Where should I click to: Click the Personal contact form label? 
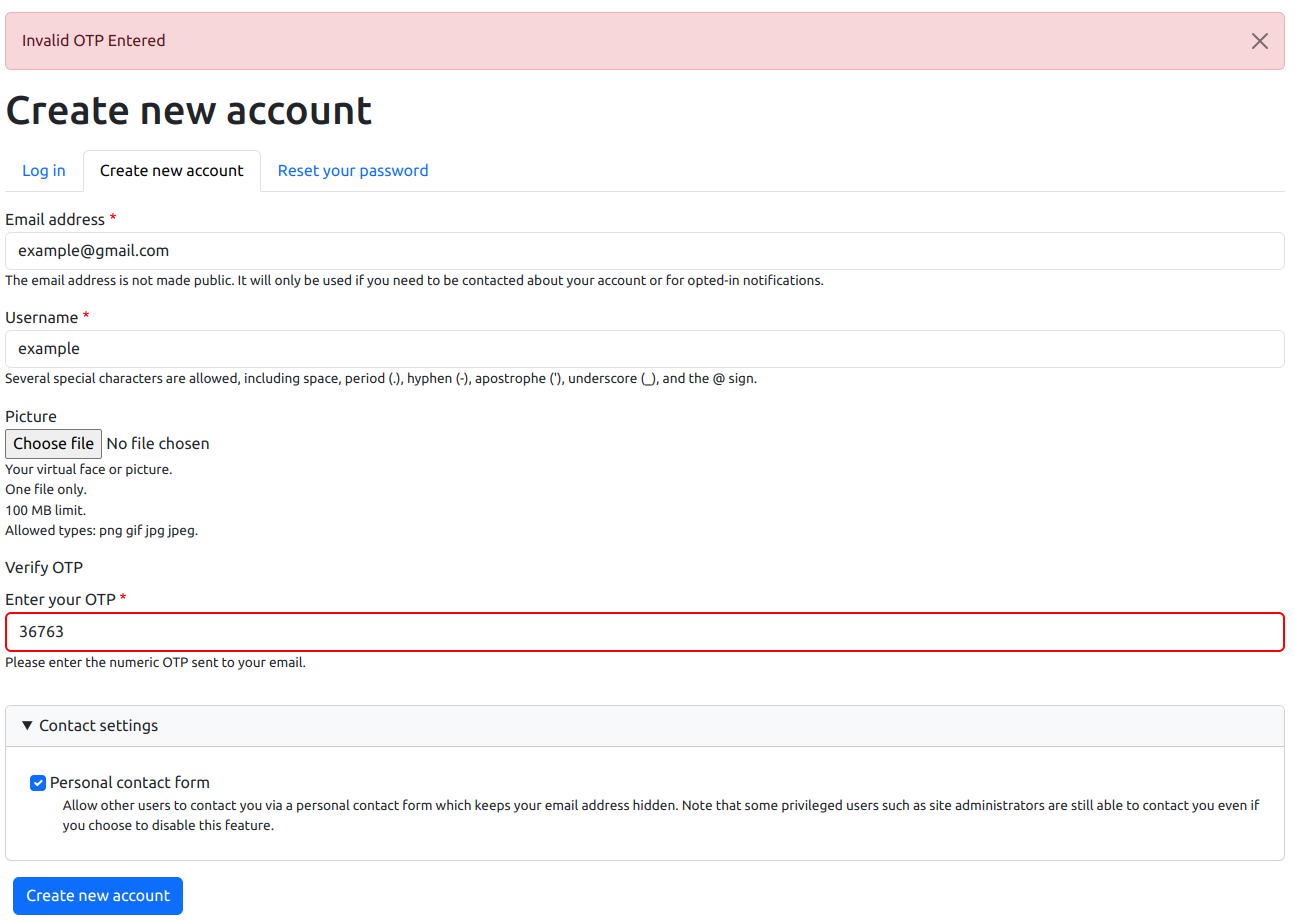pos(130,783)
